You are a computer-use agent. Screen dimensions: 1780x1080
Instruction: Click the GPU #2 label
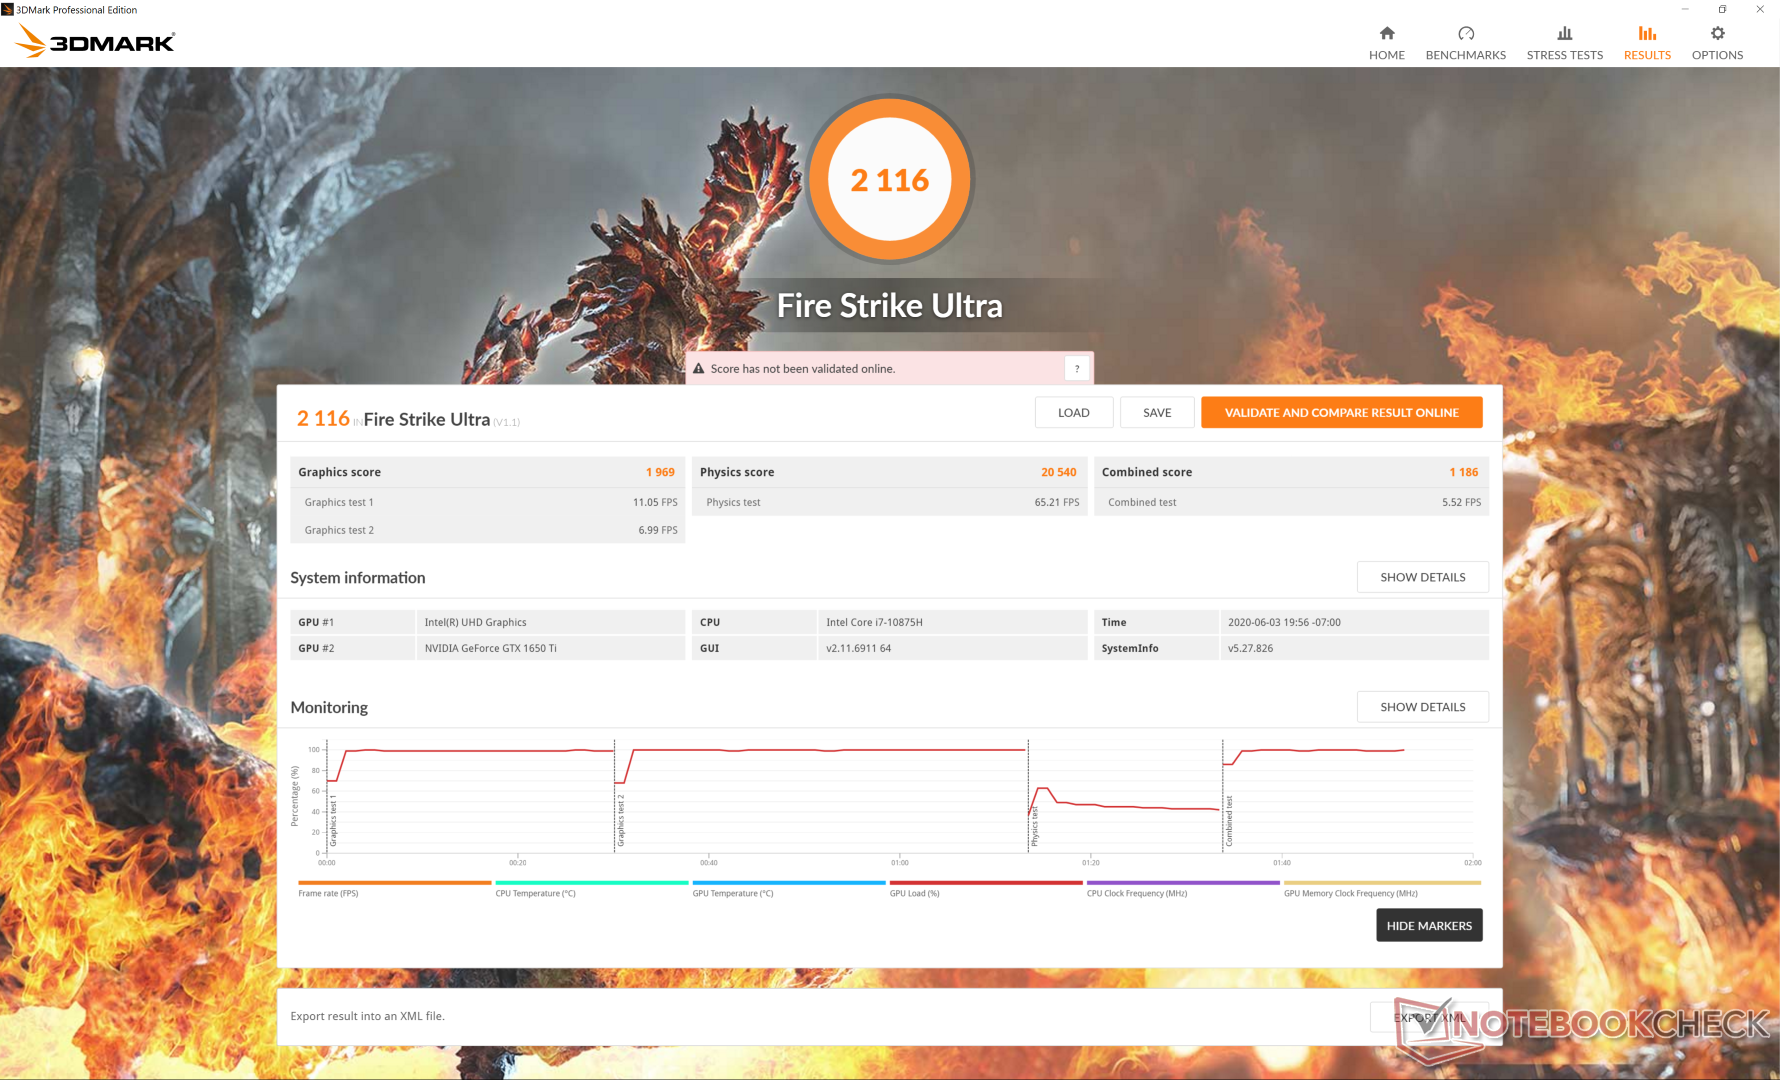click(316, 648)
